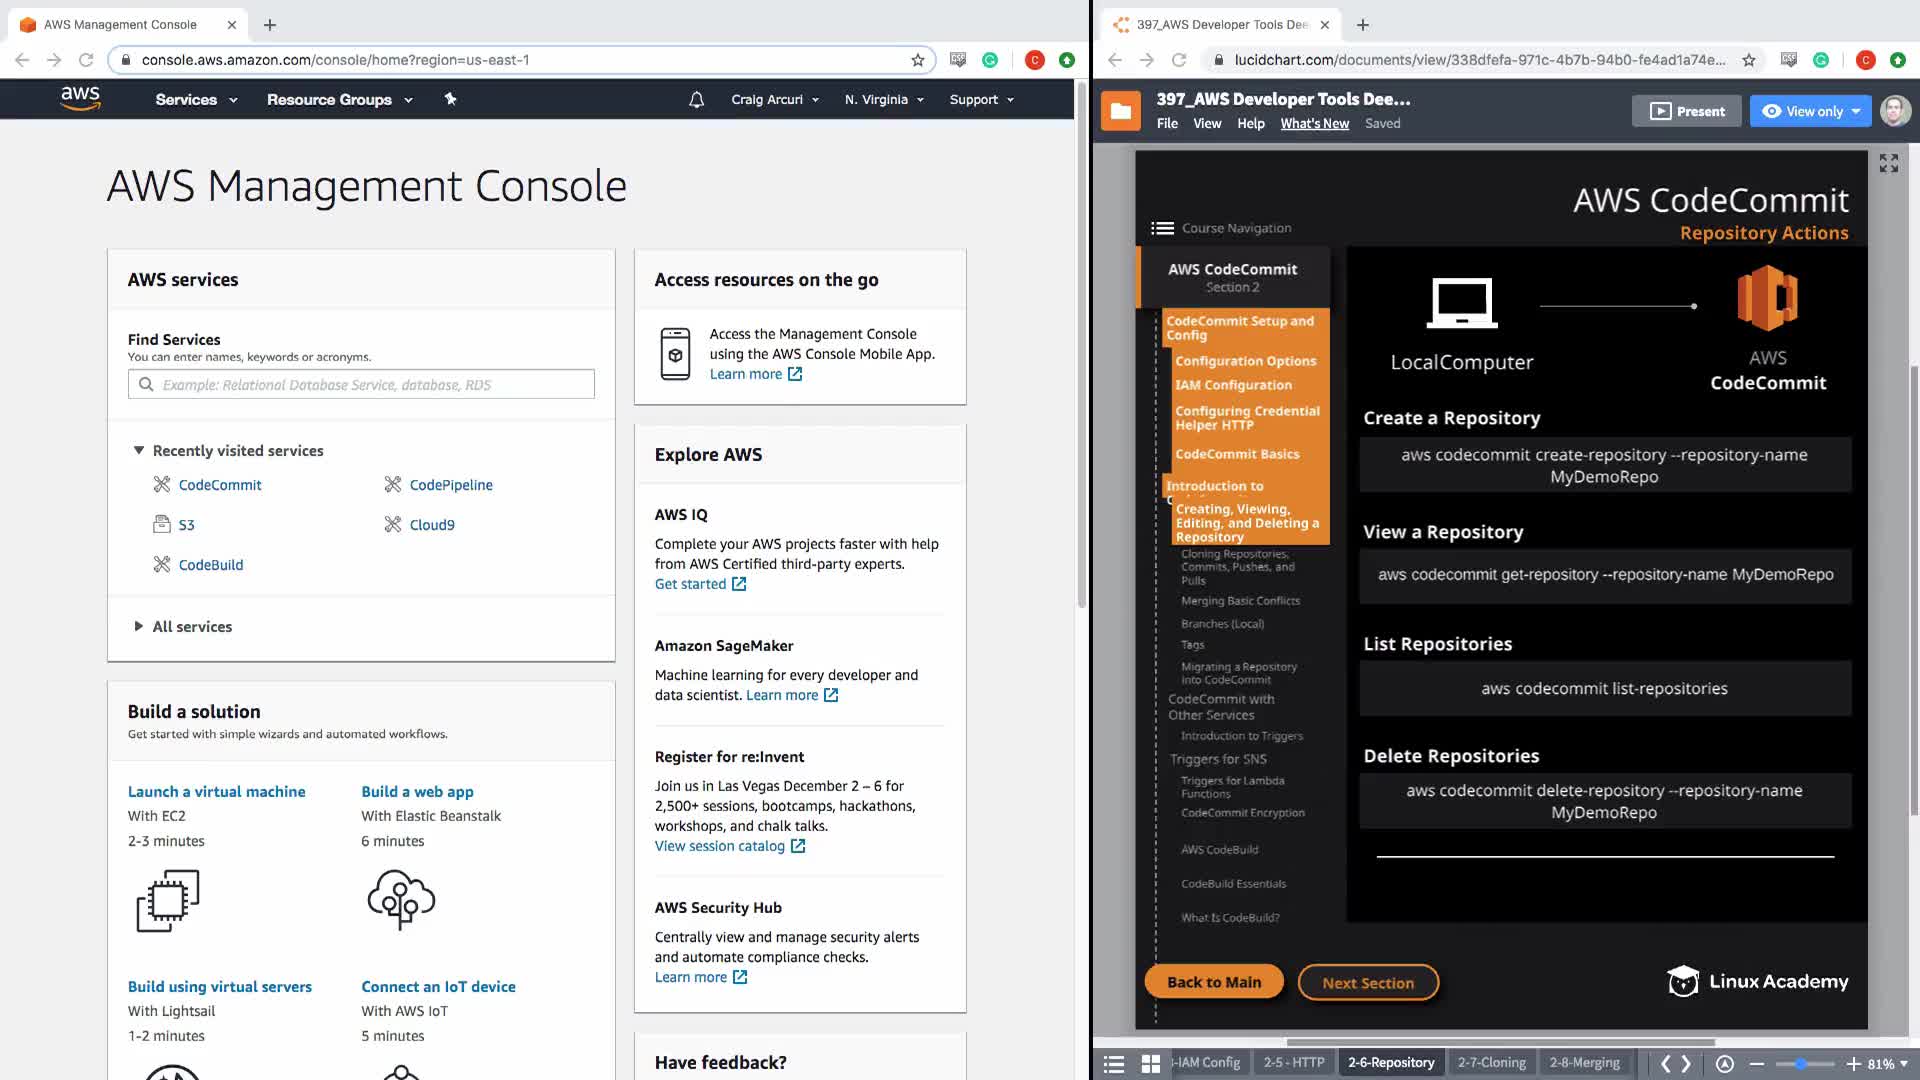The width and height of the screenshot is (1920, 1080).
Task: Click the zoom in plus icon
Action: [x=1853, y=1063]
